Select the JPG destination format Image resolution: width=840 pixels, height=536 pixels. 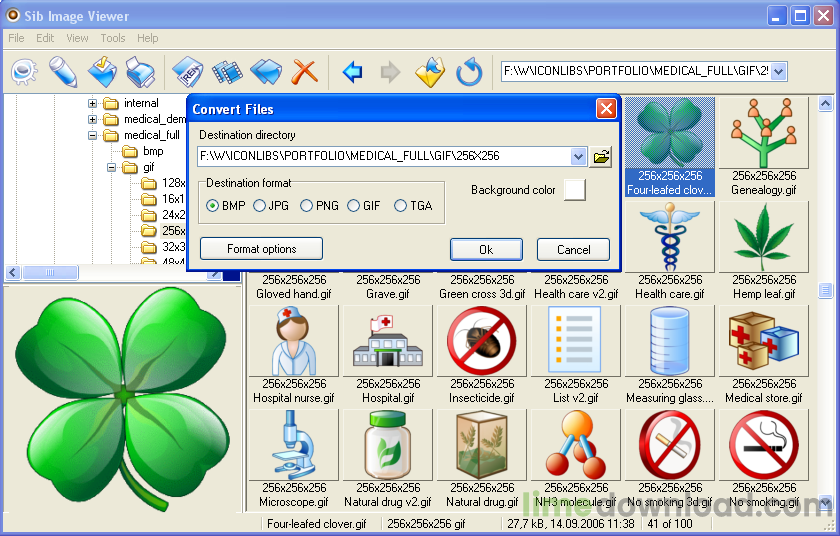click(x=260, y=206)
